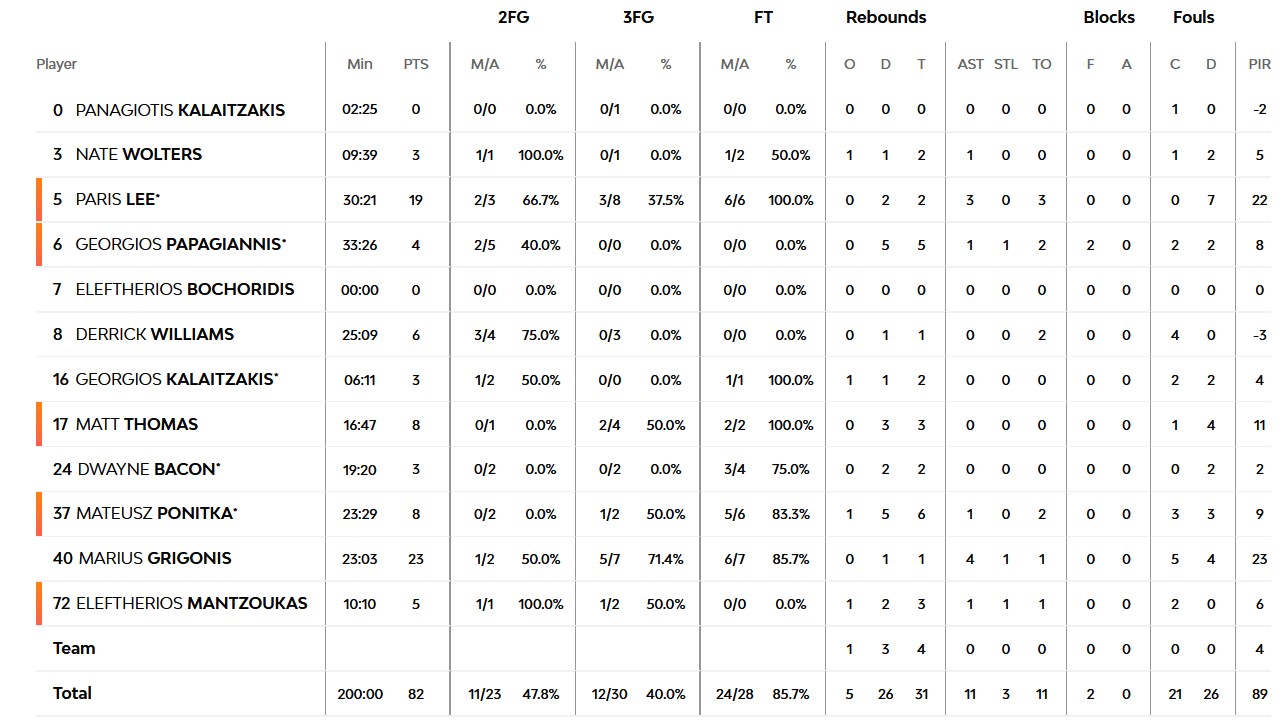
Task: Click Georgios Kalaitzakis player name
Action: pyautogui.click(x=176, y=379)
